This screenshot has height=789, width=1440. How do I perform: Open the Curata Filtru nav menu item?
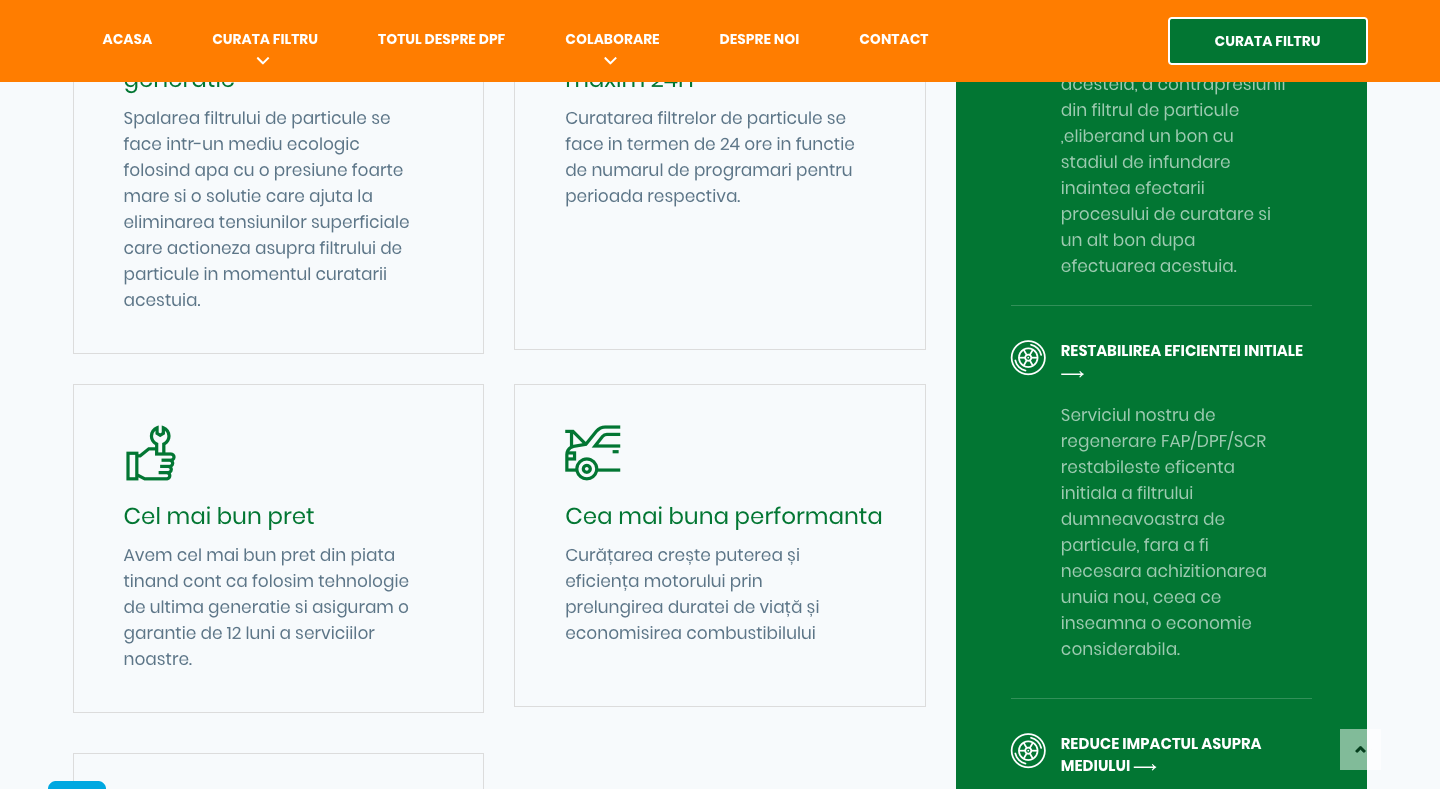coord(265,39)
